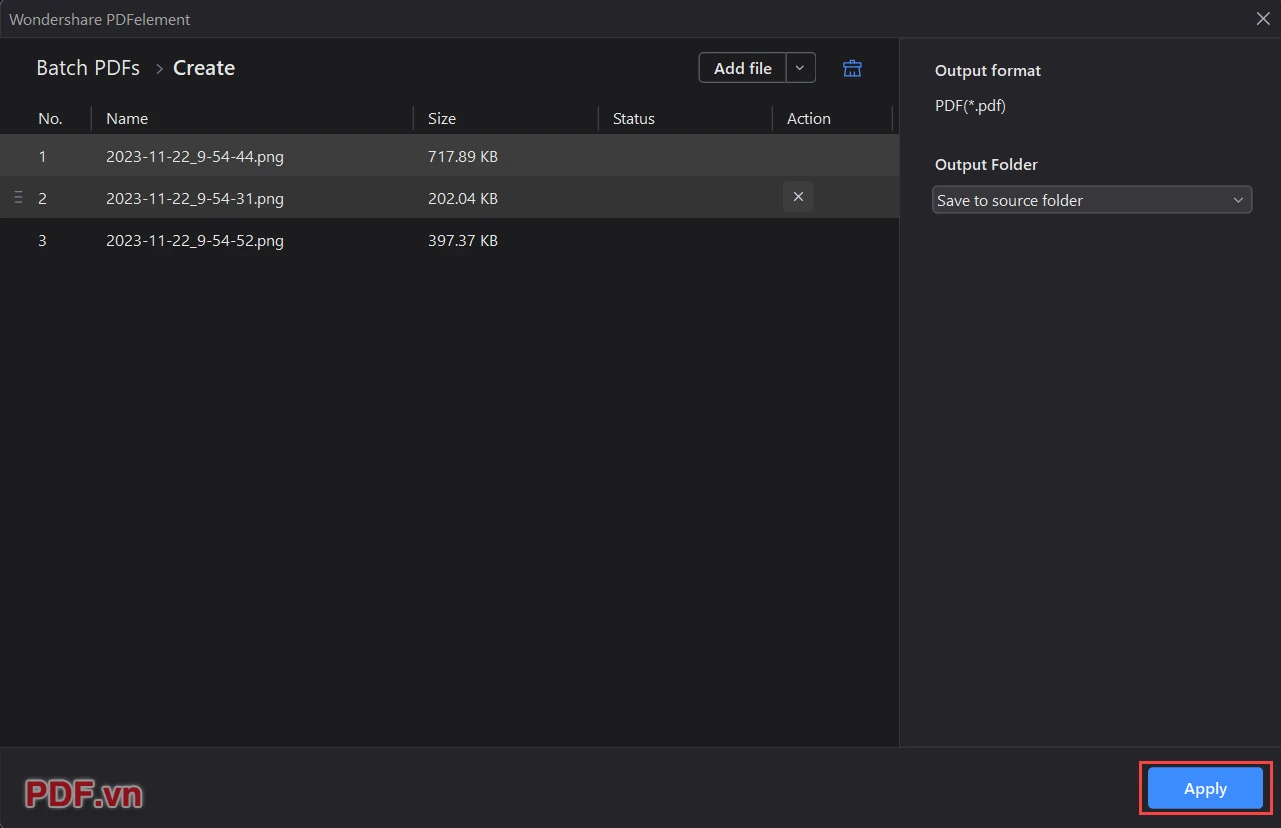Screen dimensions: 1281x828
Task: Remove 2023-11-22_9-54-31.png with the X icon
Action: coord(798,197)
